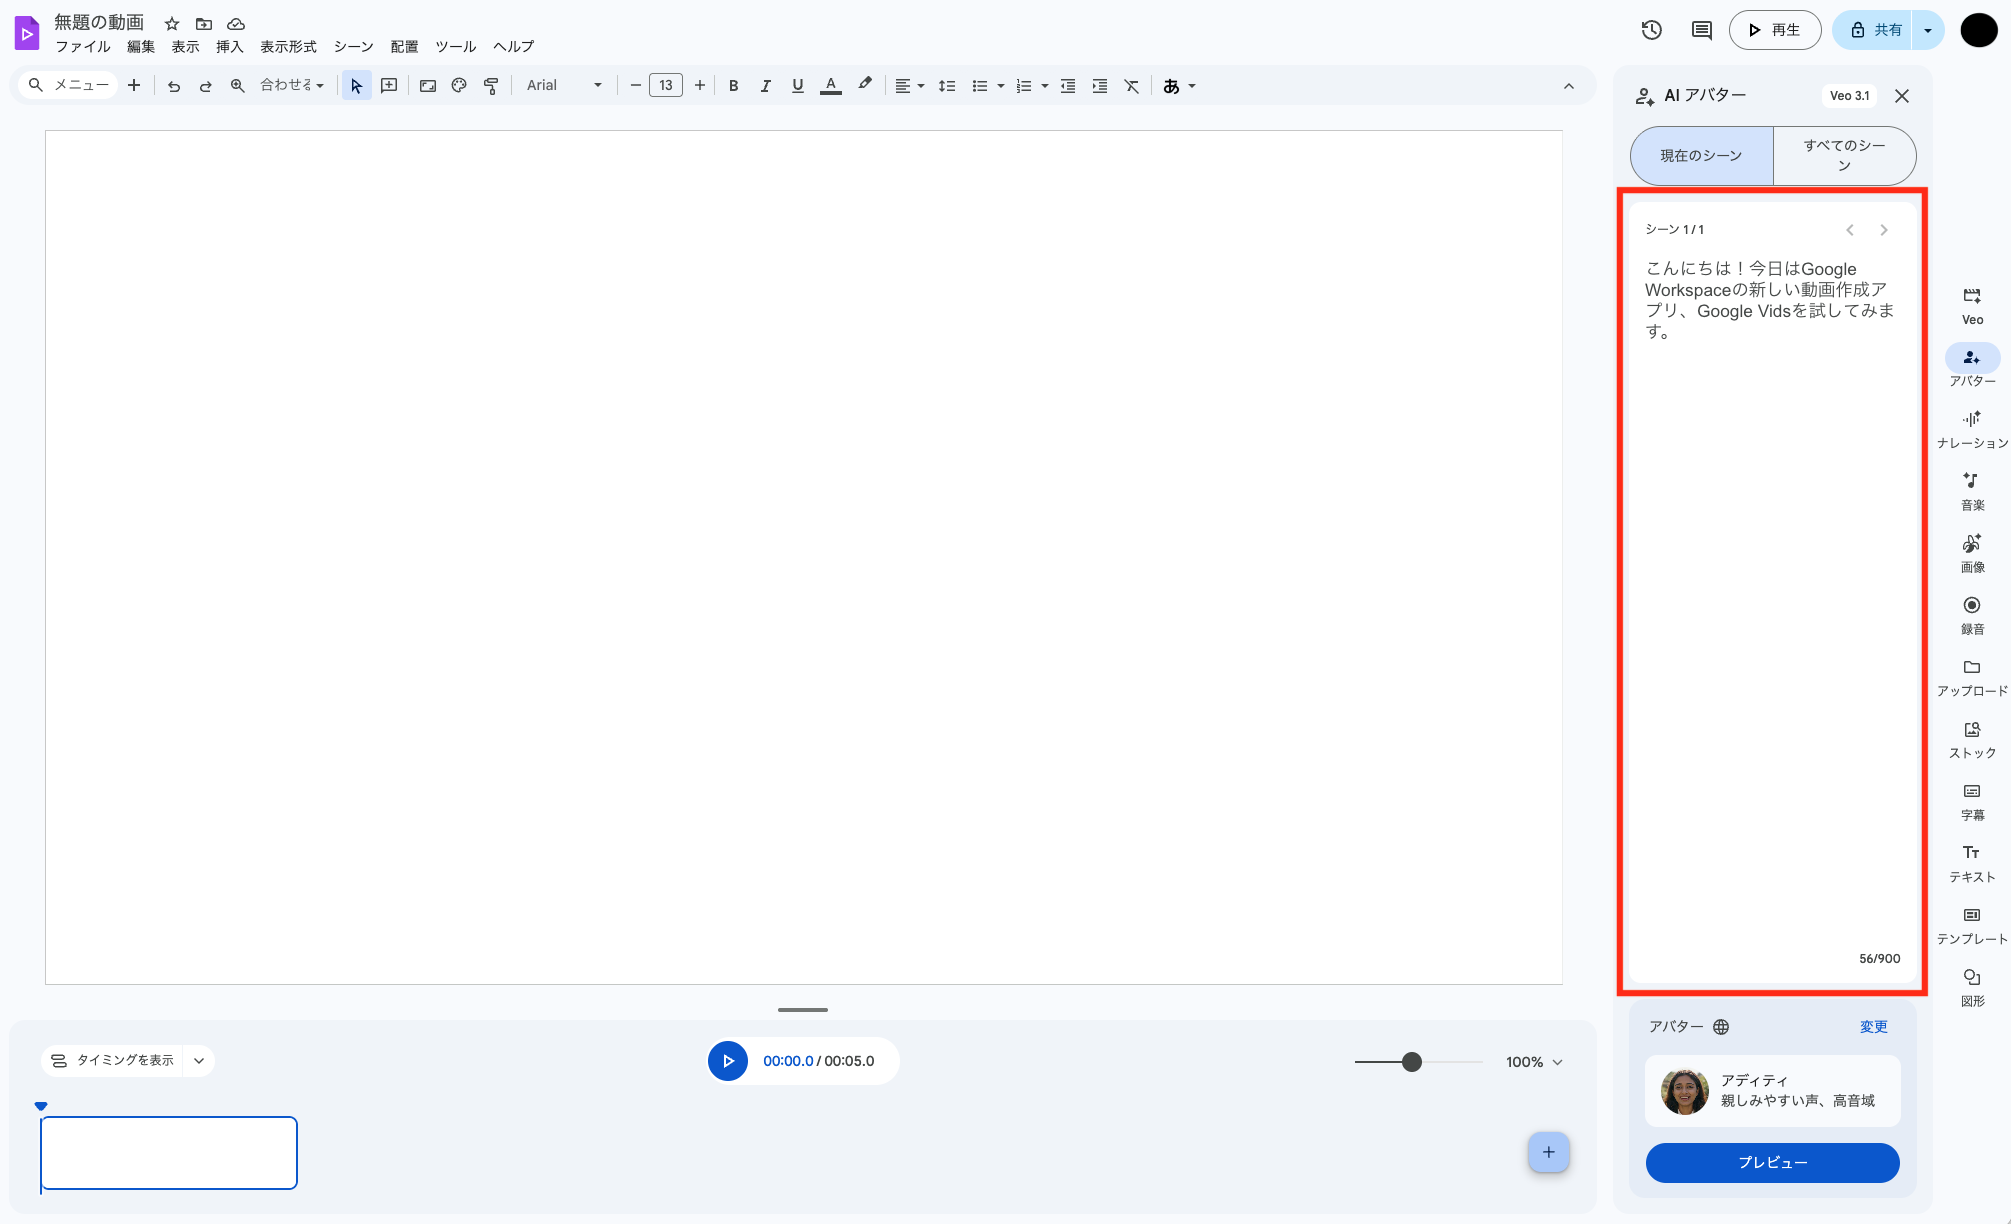Star the 無題の動画 document
Viewport: 2011px width, 1224px height.
(x=172, y=23)
